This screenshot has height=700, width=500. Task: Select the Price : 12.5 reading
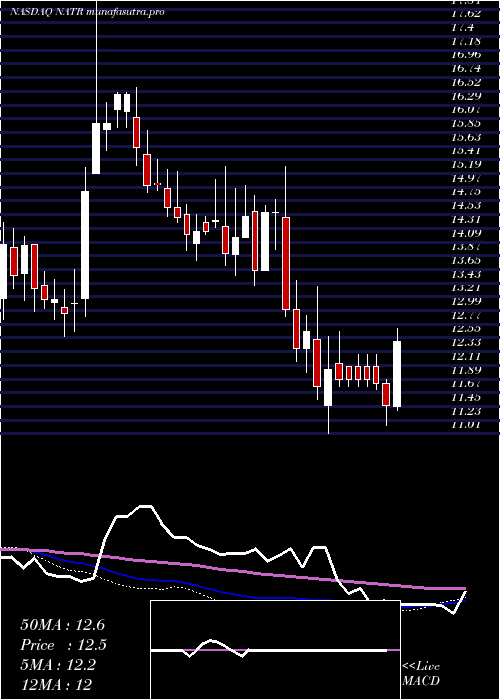64,645
